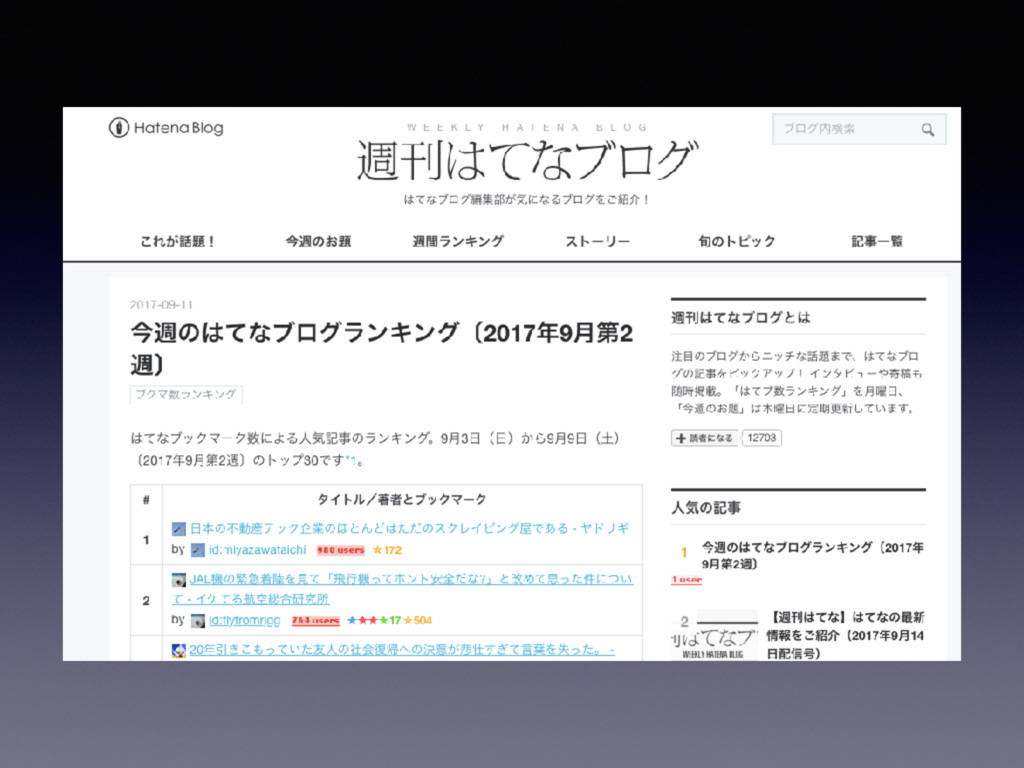The width and height of the screenshot is (1024, 768).
Task: Open the id:miyazawataichi profile link
Action: (257, 550)
